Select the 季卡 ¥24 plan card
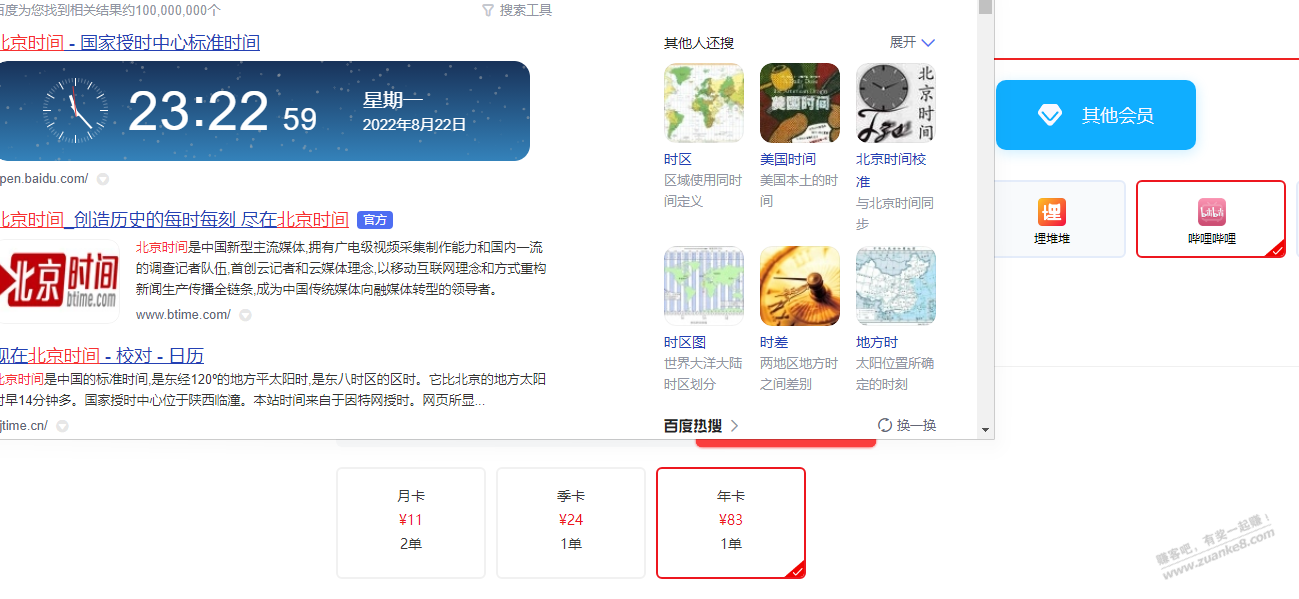 pyautogui.click(x=570, y=522)
